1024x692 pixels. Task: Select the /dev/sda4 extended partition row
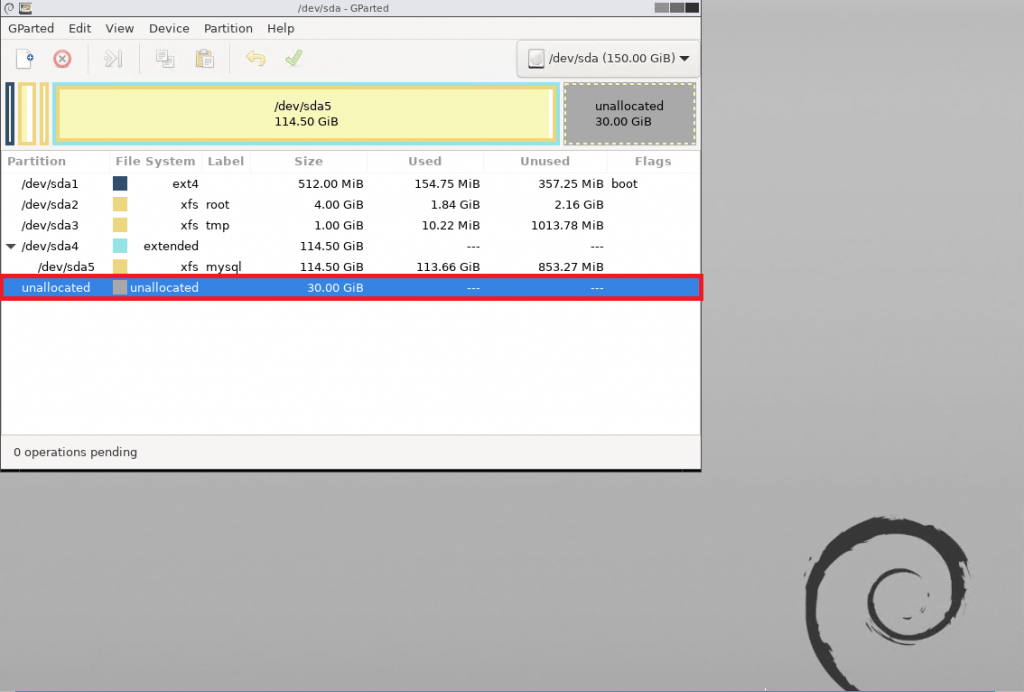click(351, 246)
